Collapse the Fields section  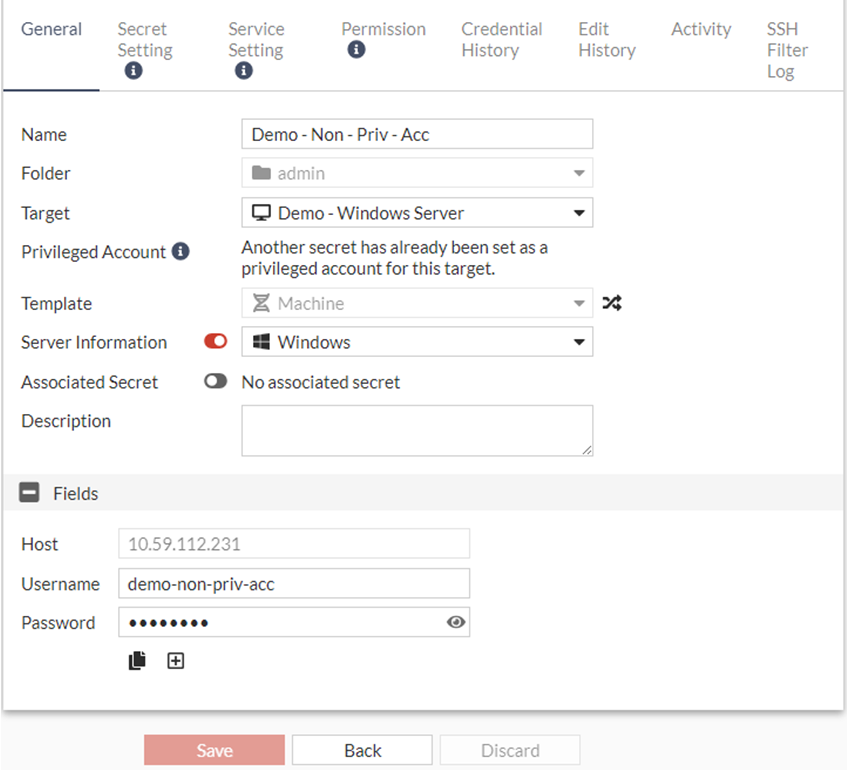[27, 492]
